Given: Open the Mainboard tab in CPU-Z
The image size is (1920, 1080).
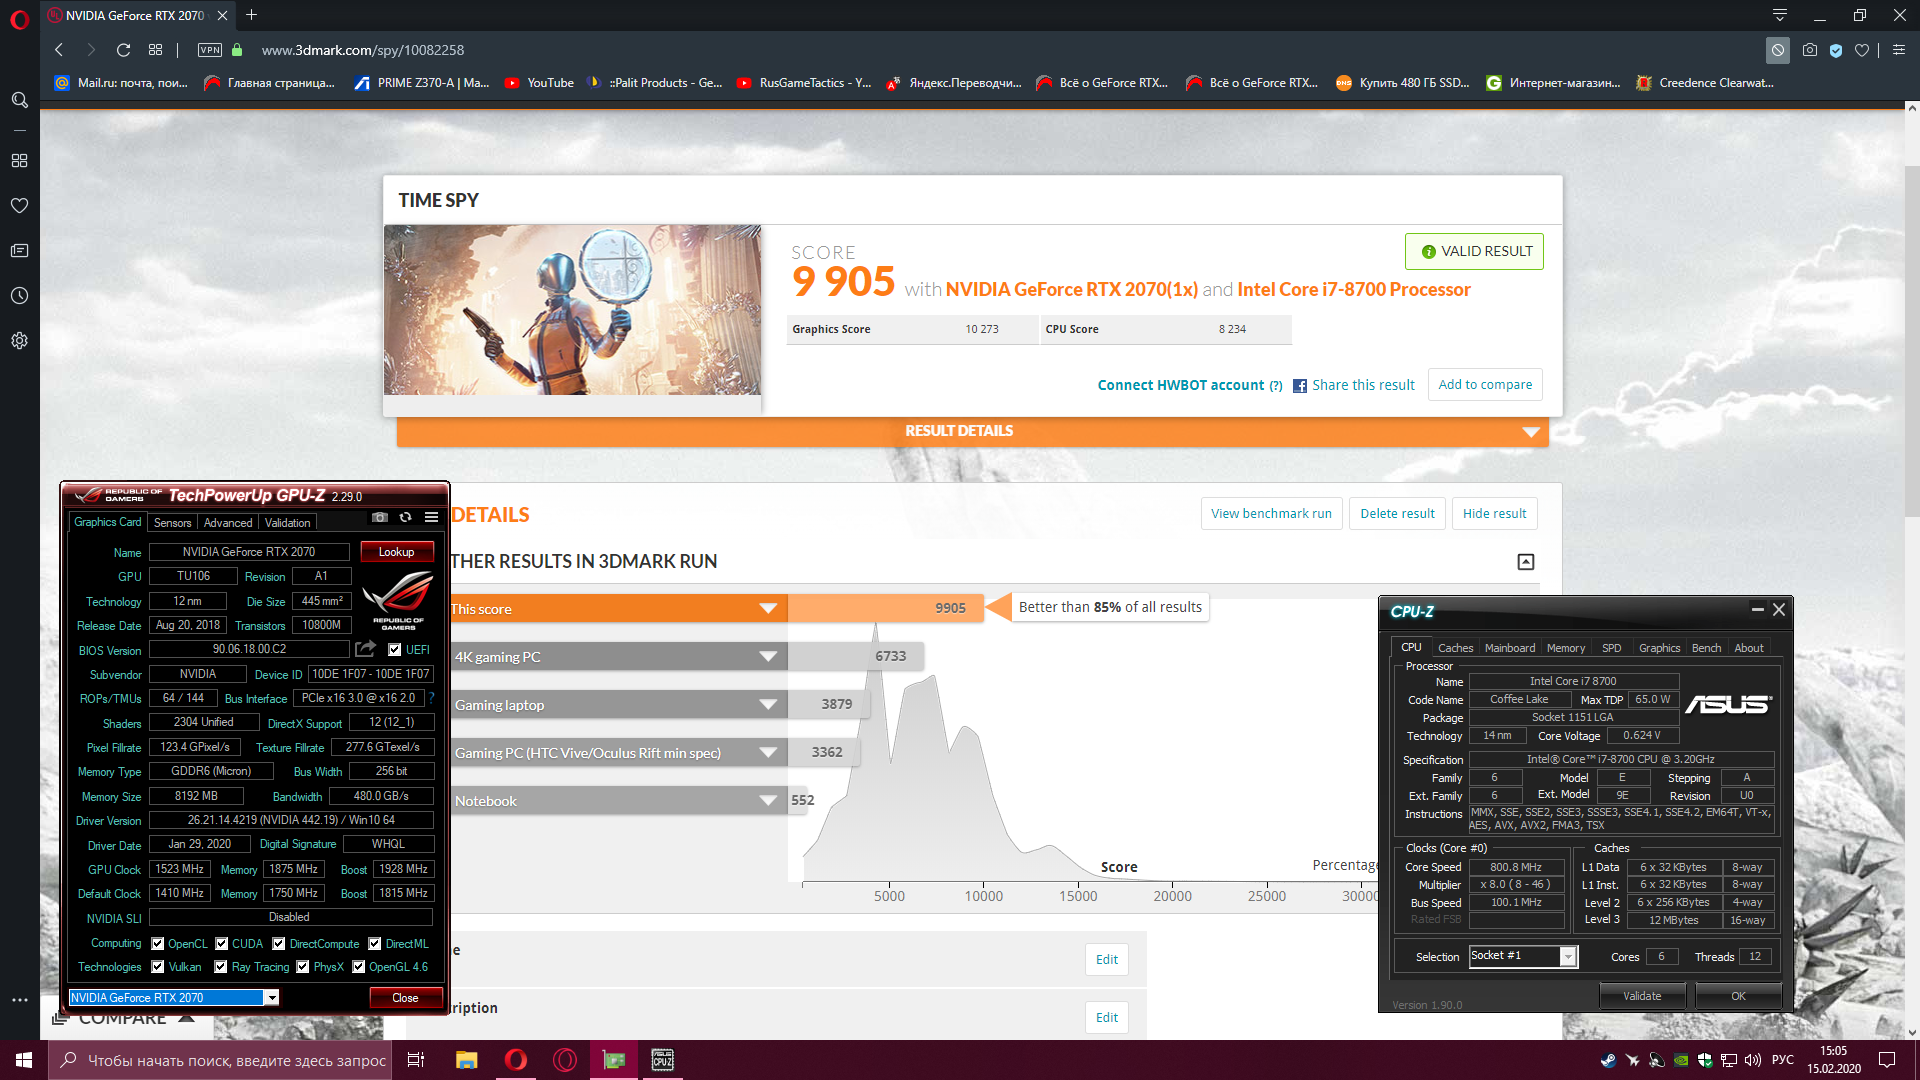Looking at the screenshot, I should click(1509, 648).
